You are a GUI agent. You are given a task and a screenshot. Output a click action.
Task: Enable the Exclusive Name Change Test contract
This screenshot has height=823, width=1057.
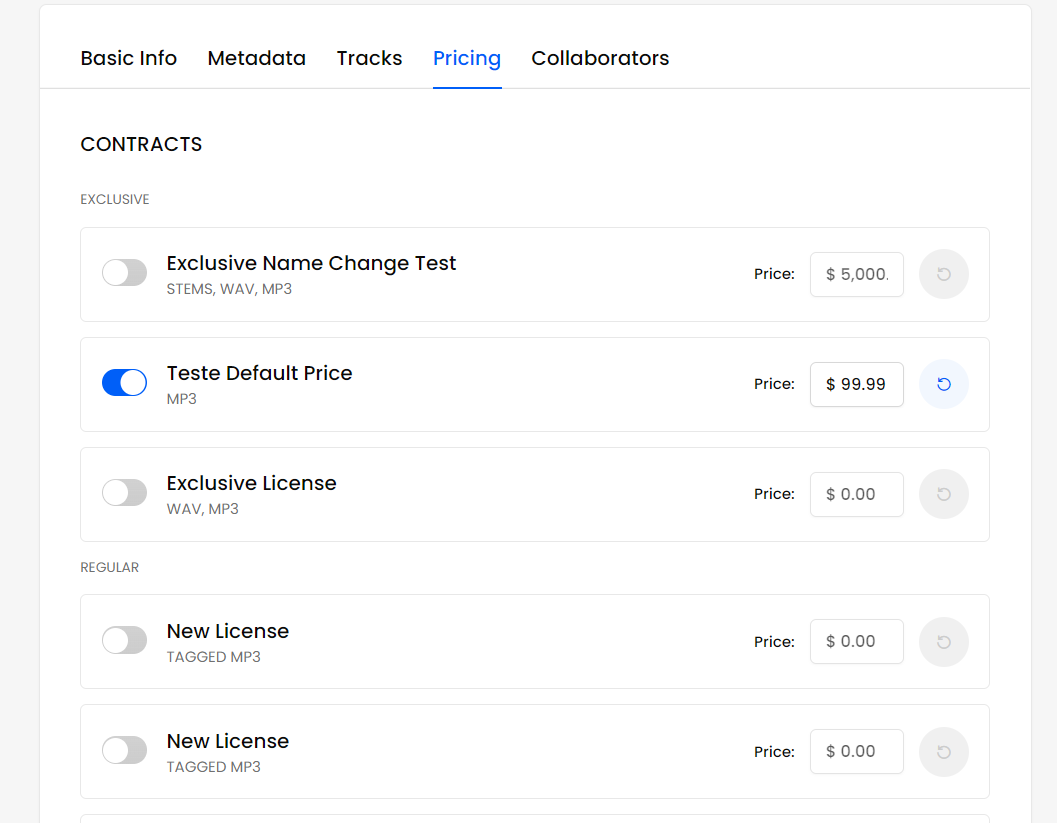(x=124, y=273)
